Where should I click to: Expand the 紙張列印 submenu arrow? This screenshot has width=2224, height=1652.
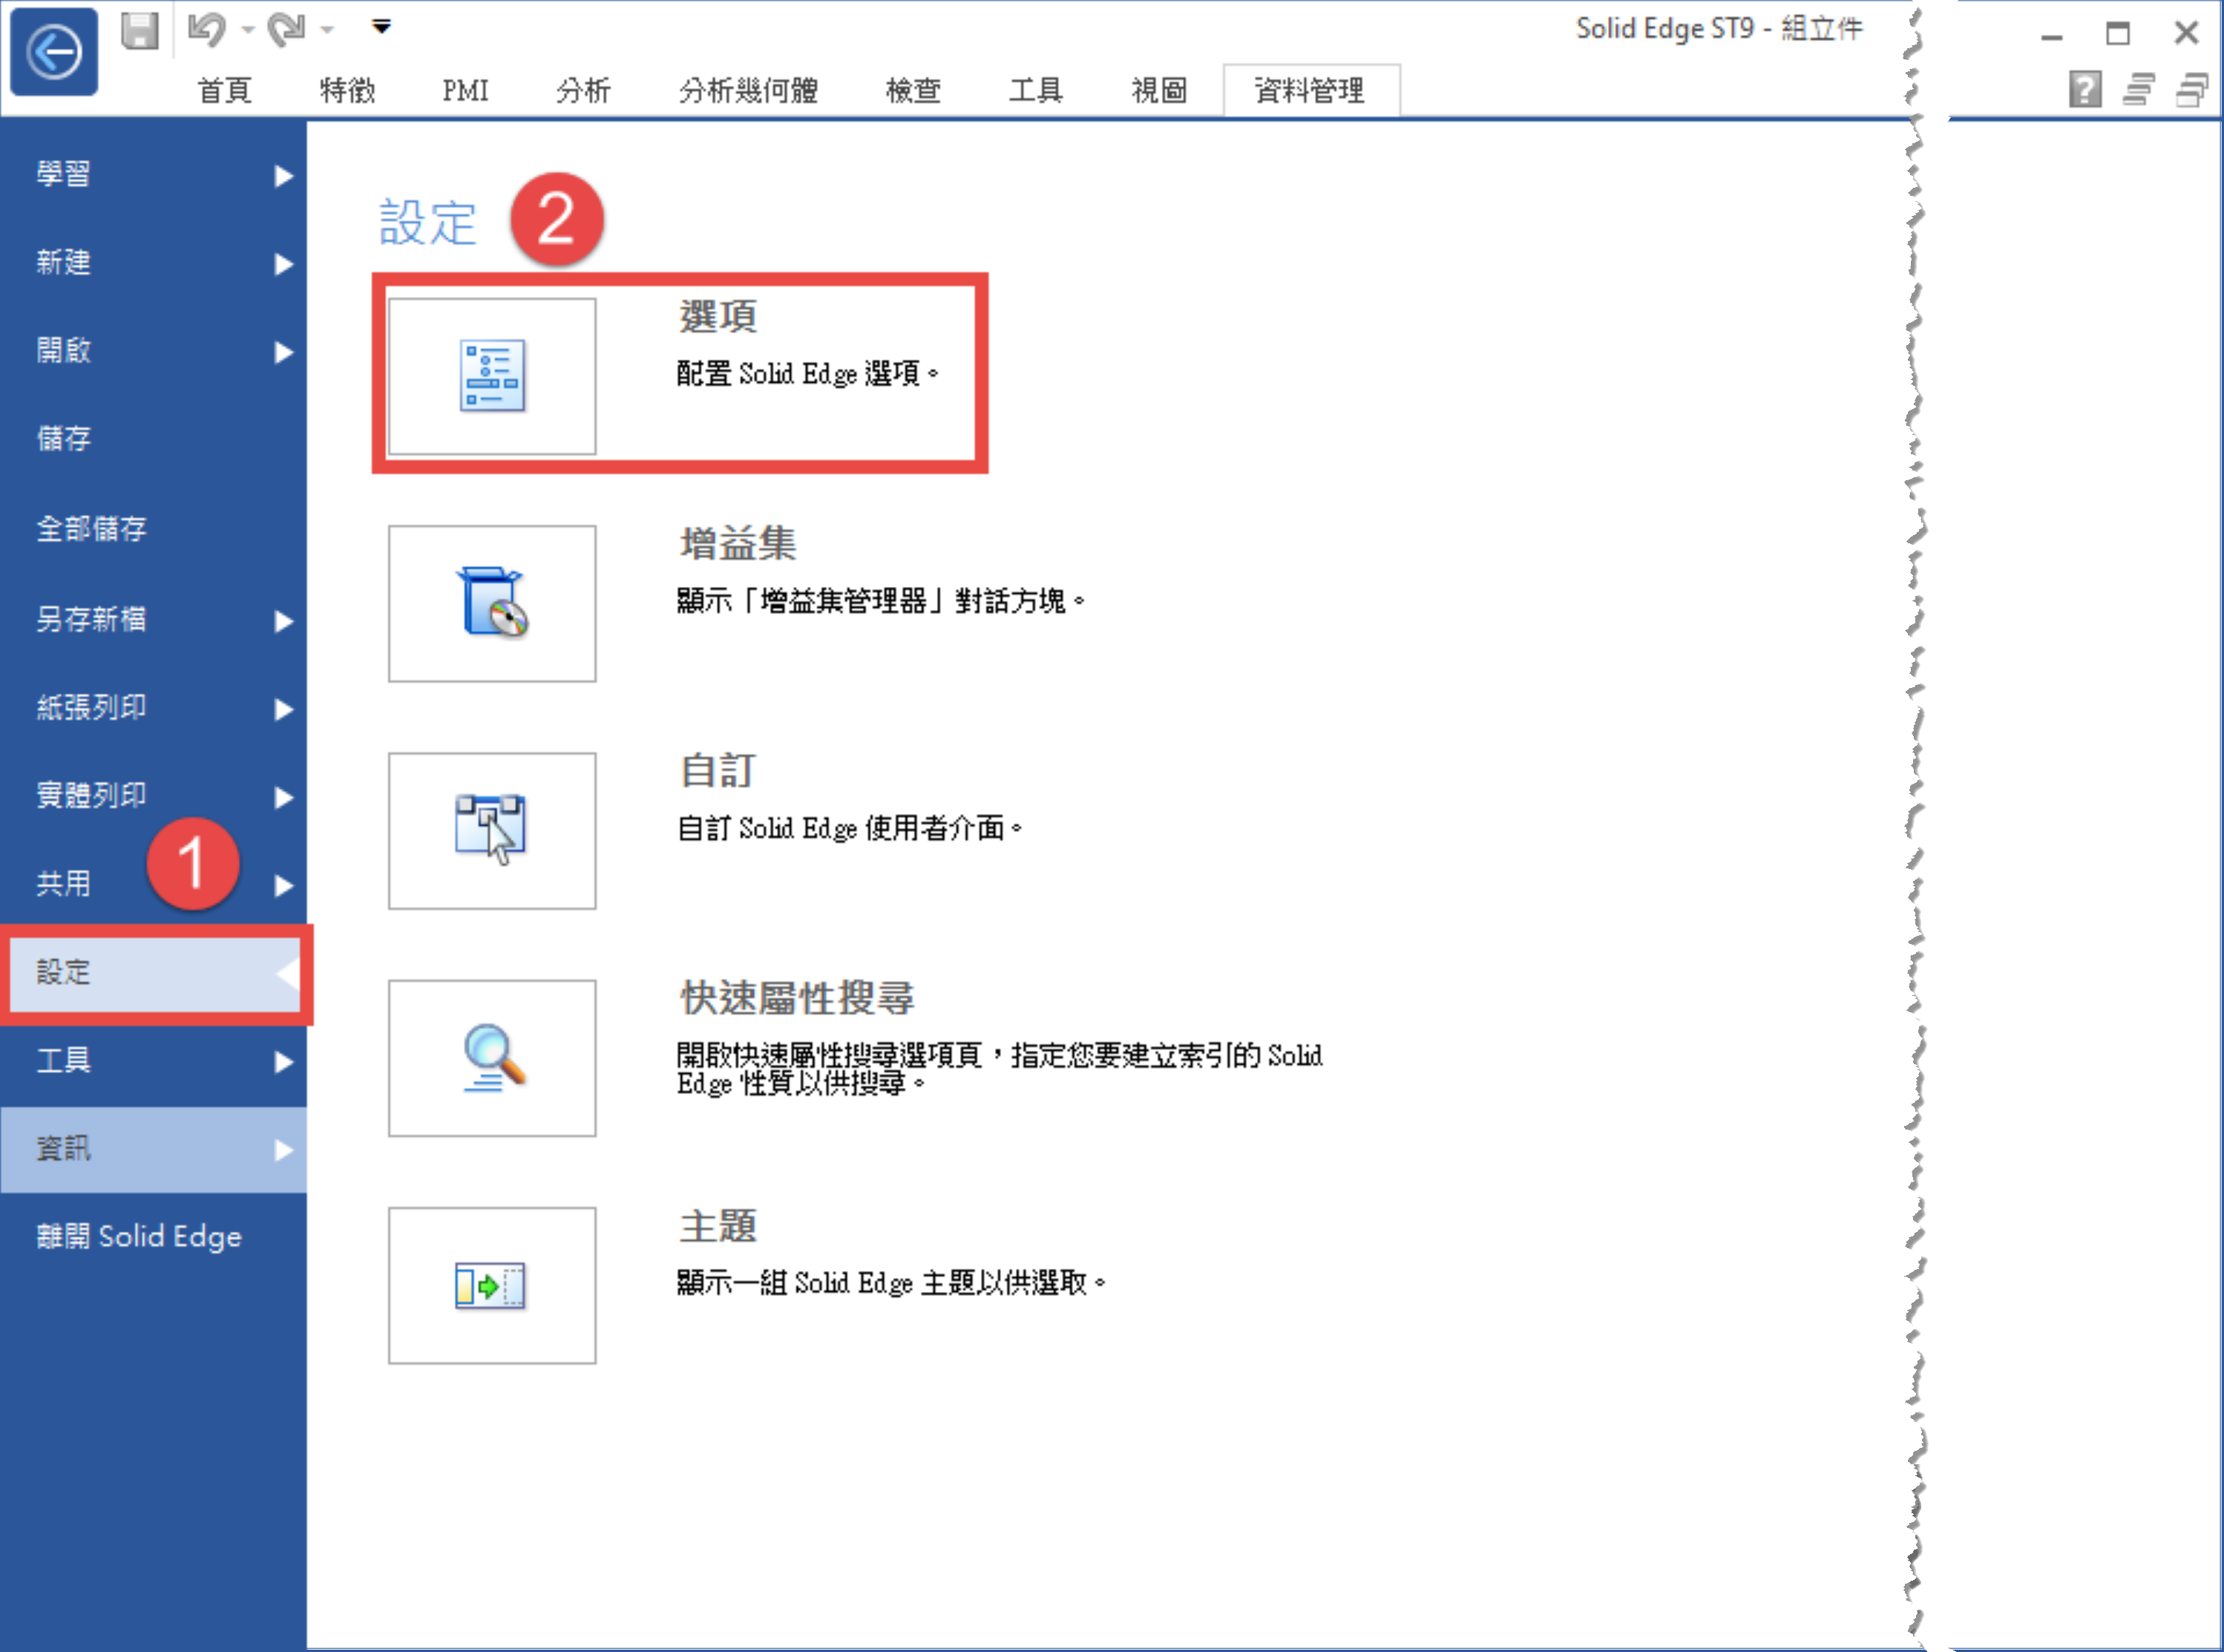(x=284, y=709)
